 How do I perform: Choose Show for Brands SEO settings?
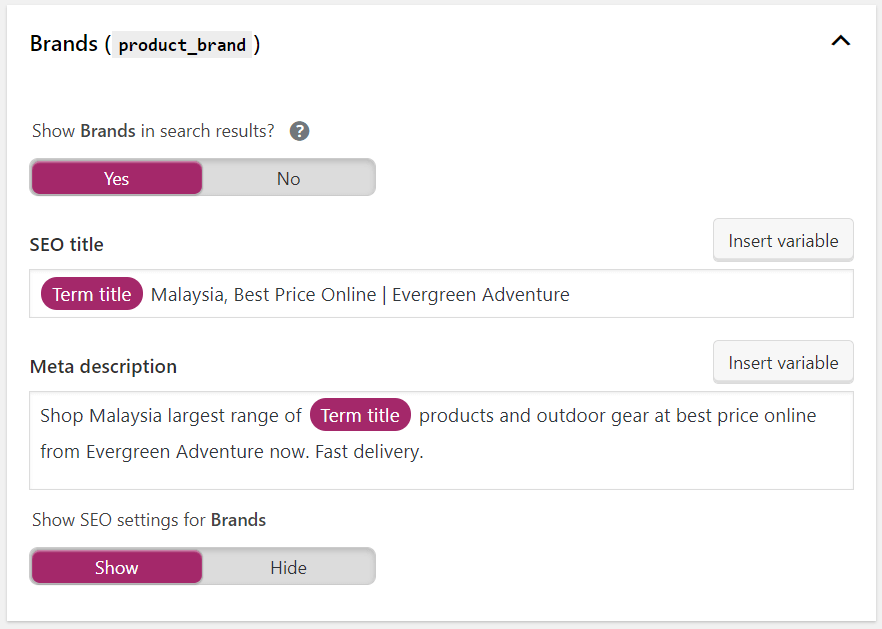coord(116,567)
